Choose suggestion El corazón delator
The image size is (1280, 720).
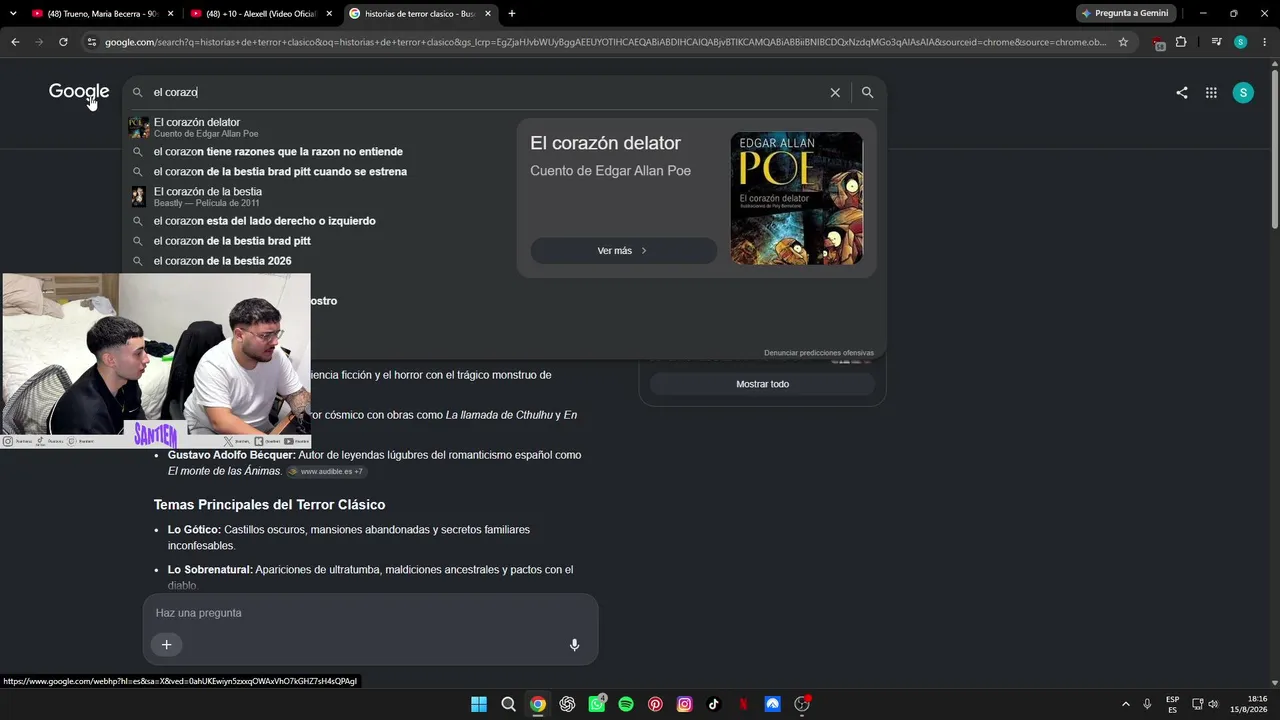(x=319, y=127)
